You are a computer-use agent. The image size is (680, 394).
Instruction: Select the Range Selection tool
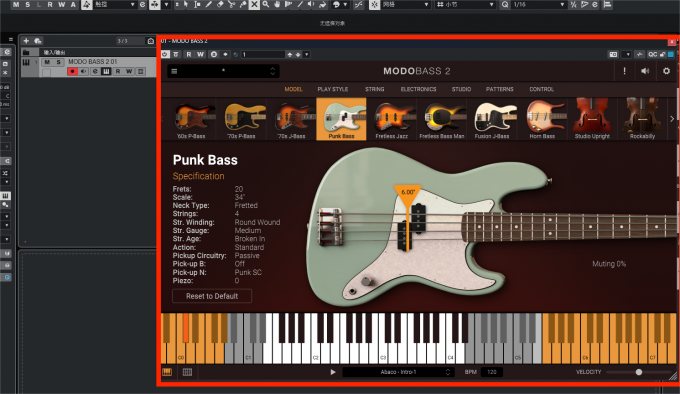coord(197,4)
